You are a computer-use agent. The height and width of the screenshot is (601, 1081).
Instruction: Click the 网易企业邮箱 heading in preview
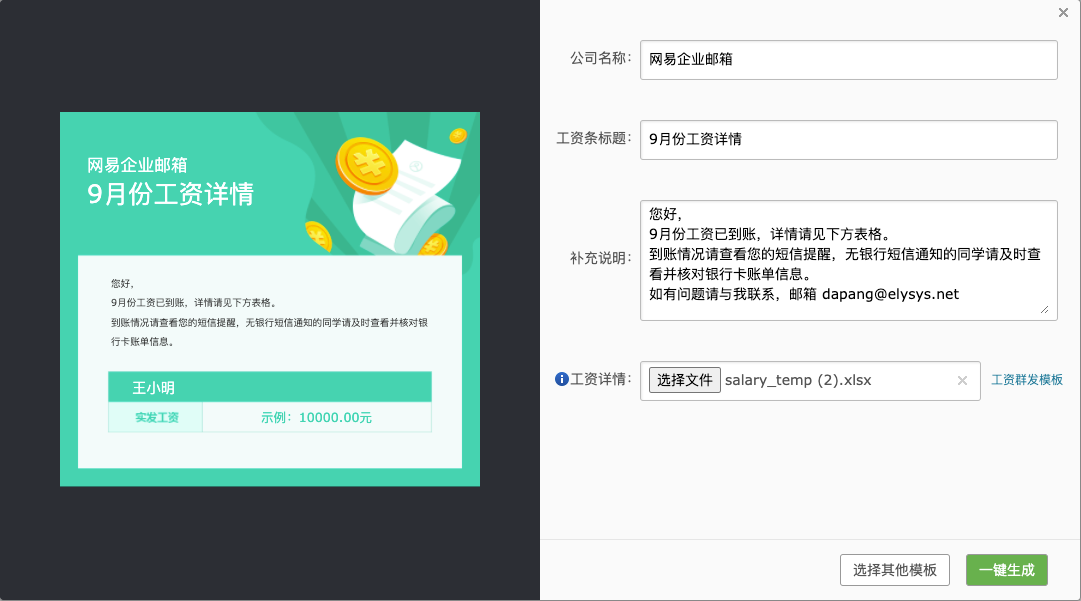click(137, 165)
